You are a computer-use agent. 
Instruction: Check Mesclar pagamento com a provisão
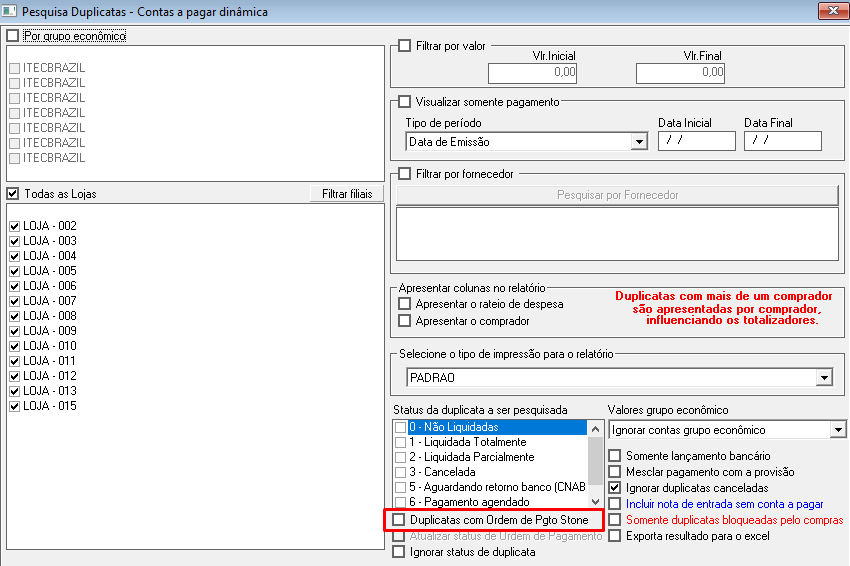click(615, 472)
